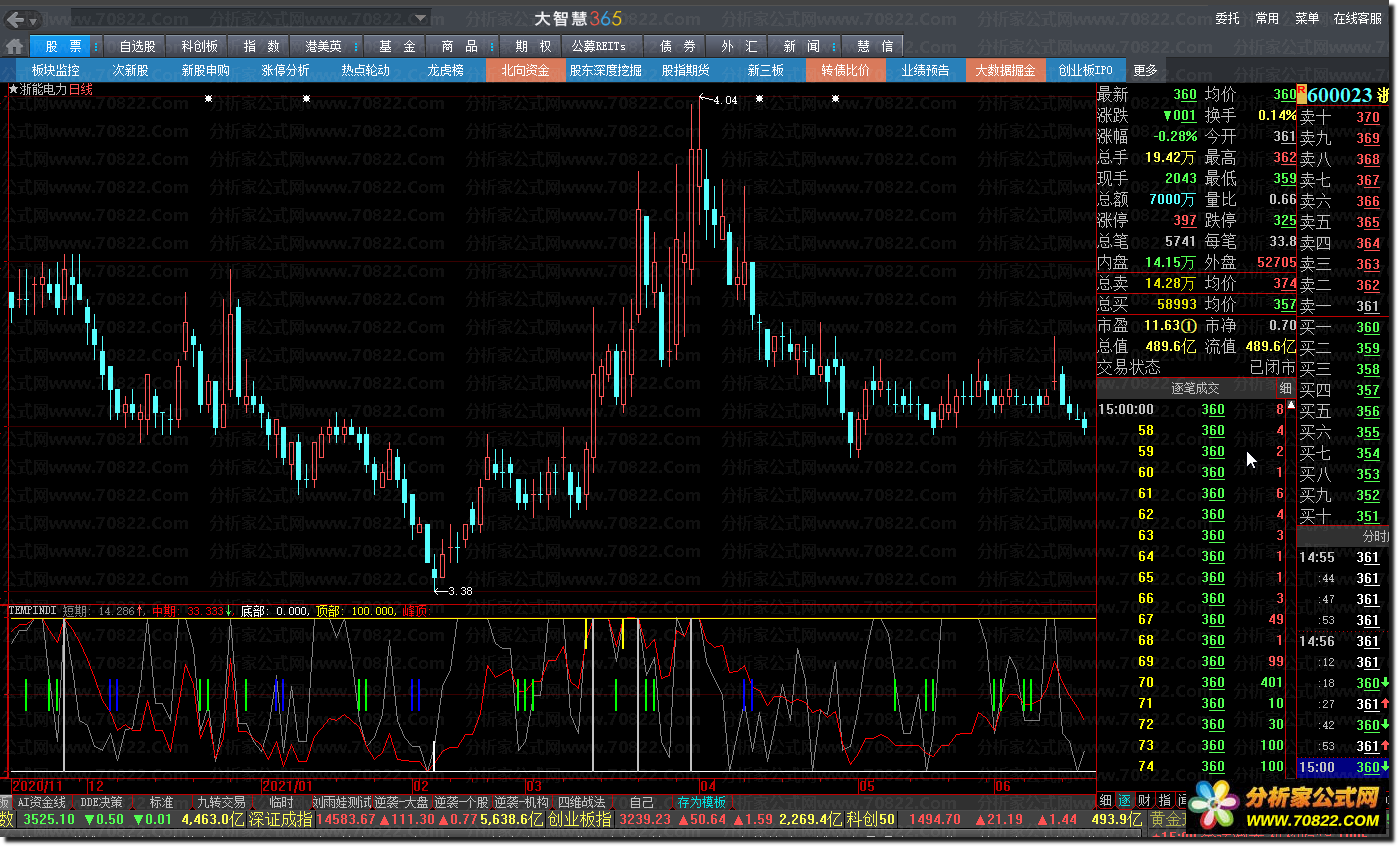Click 存为模板 to save the template
1399x846 pixels.
[702, 802]
